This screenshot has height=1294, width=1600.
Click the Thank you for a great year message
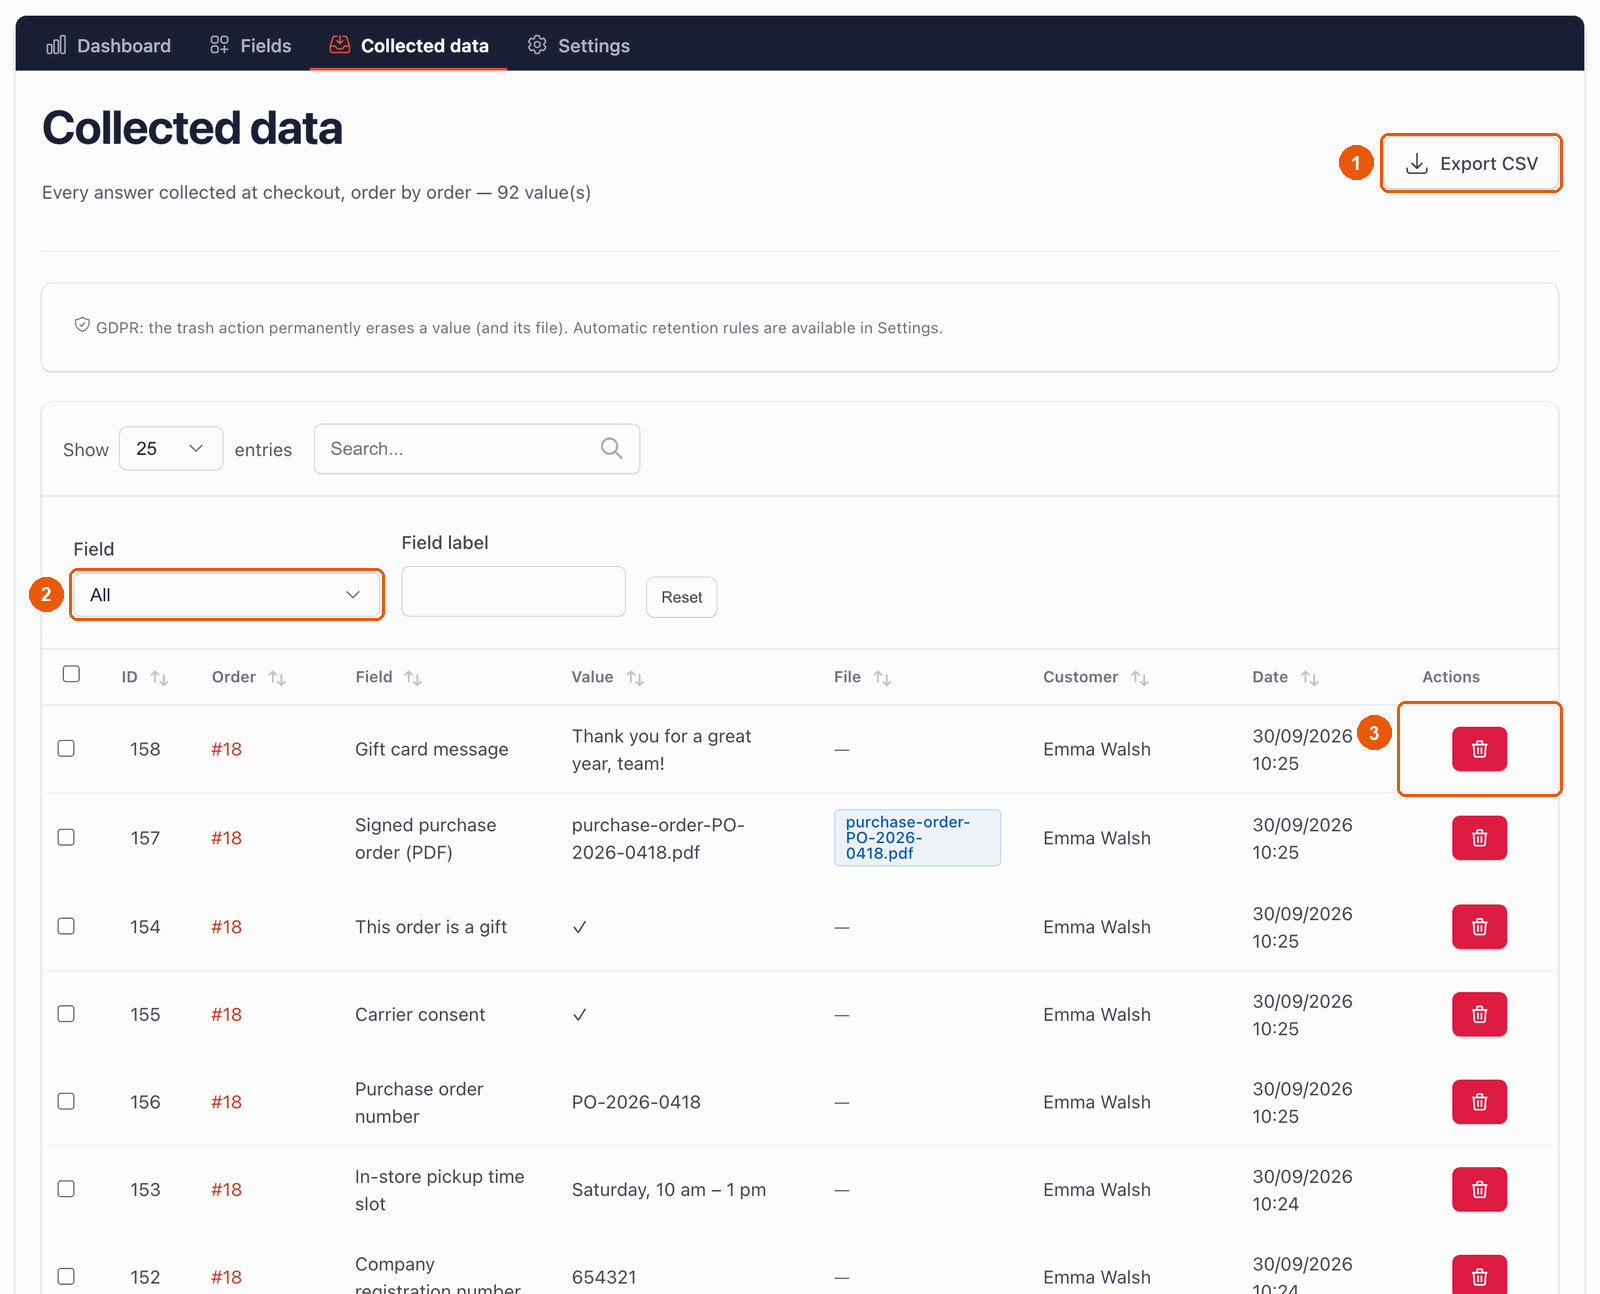point(661,750)
